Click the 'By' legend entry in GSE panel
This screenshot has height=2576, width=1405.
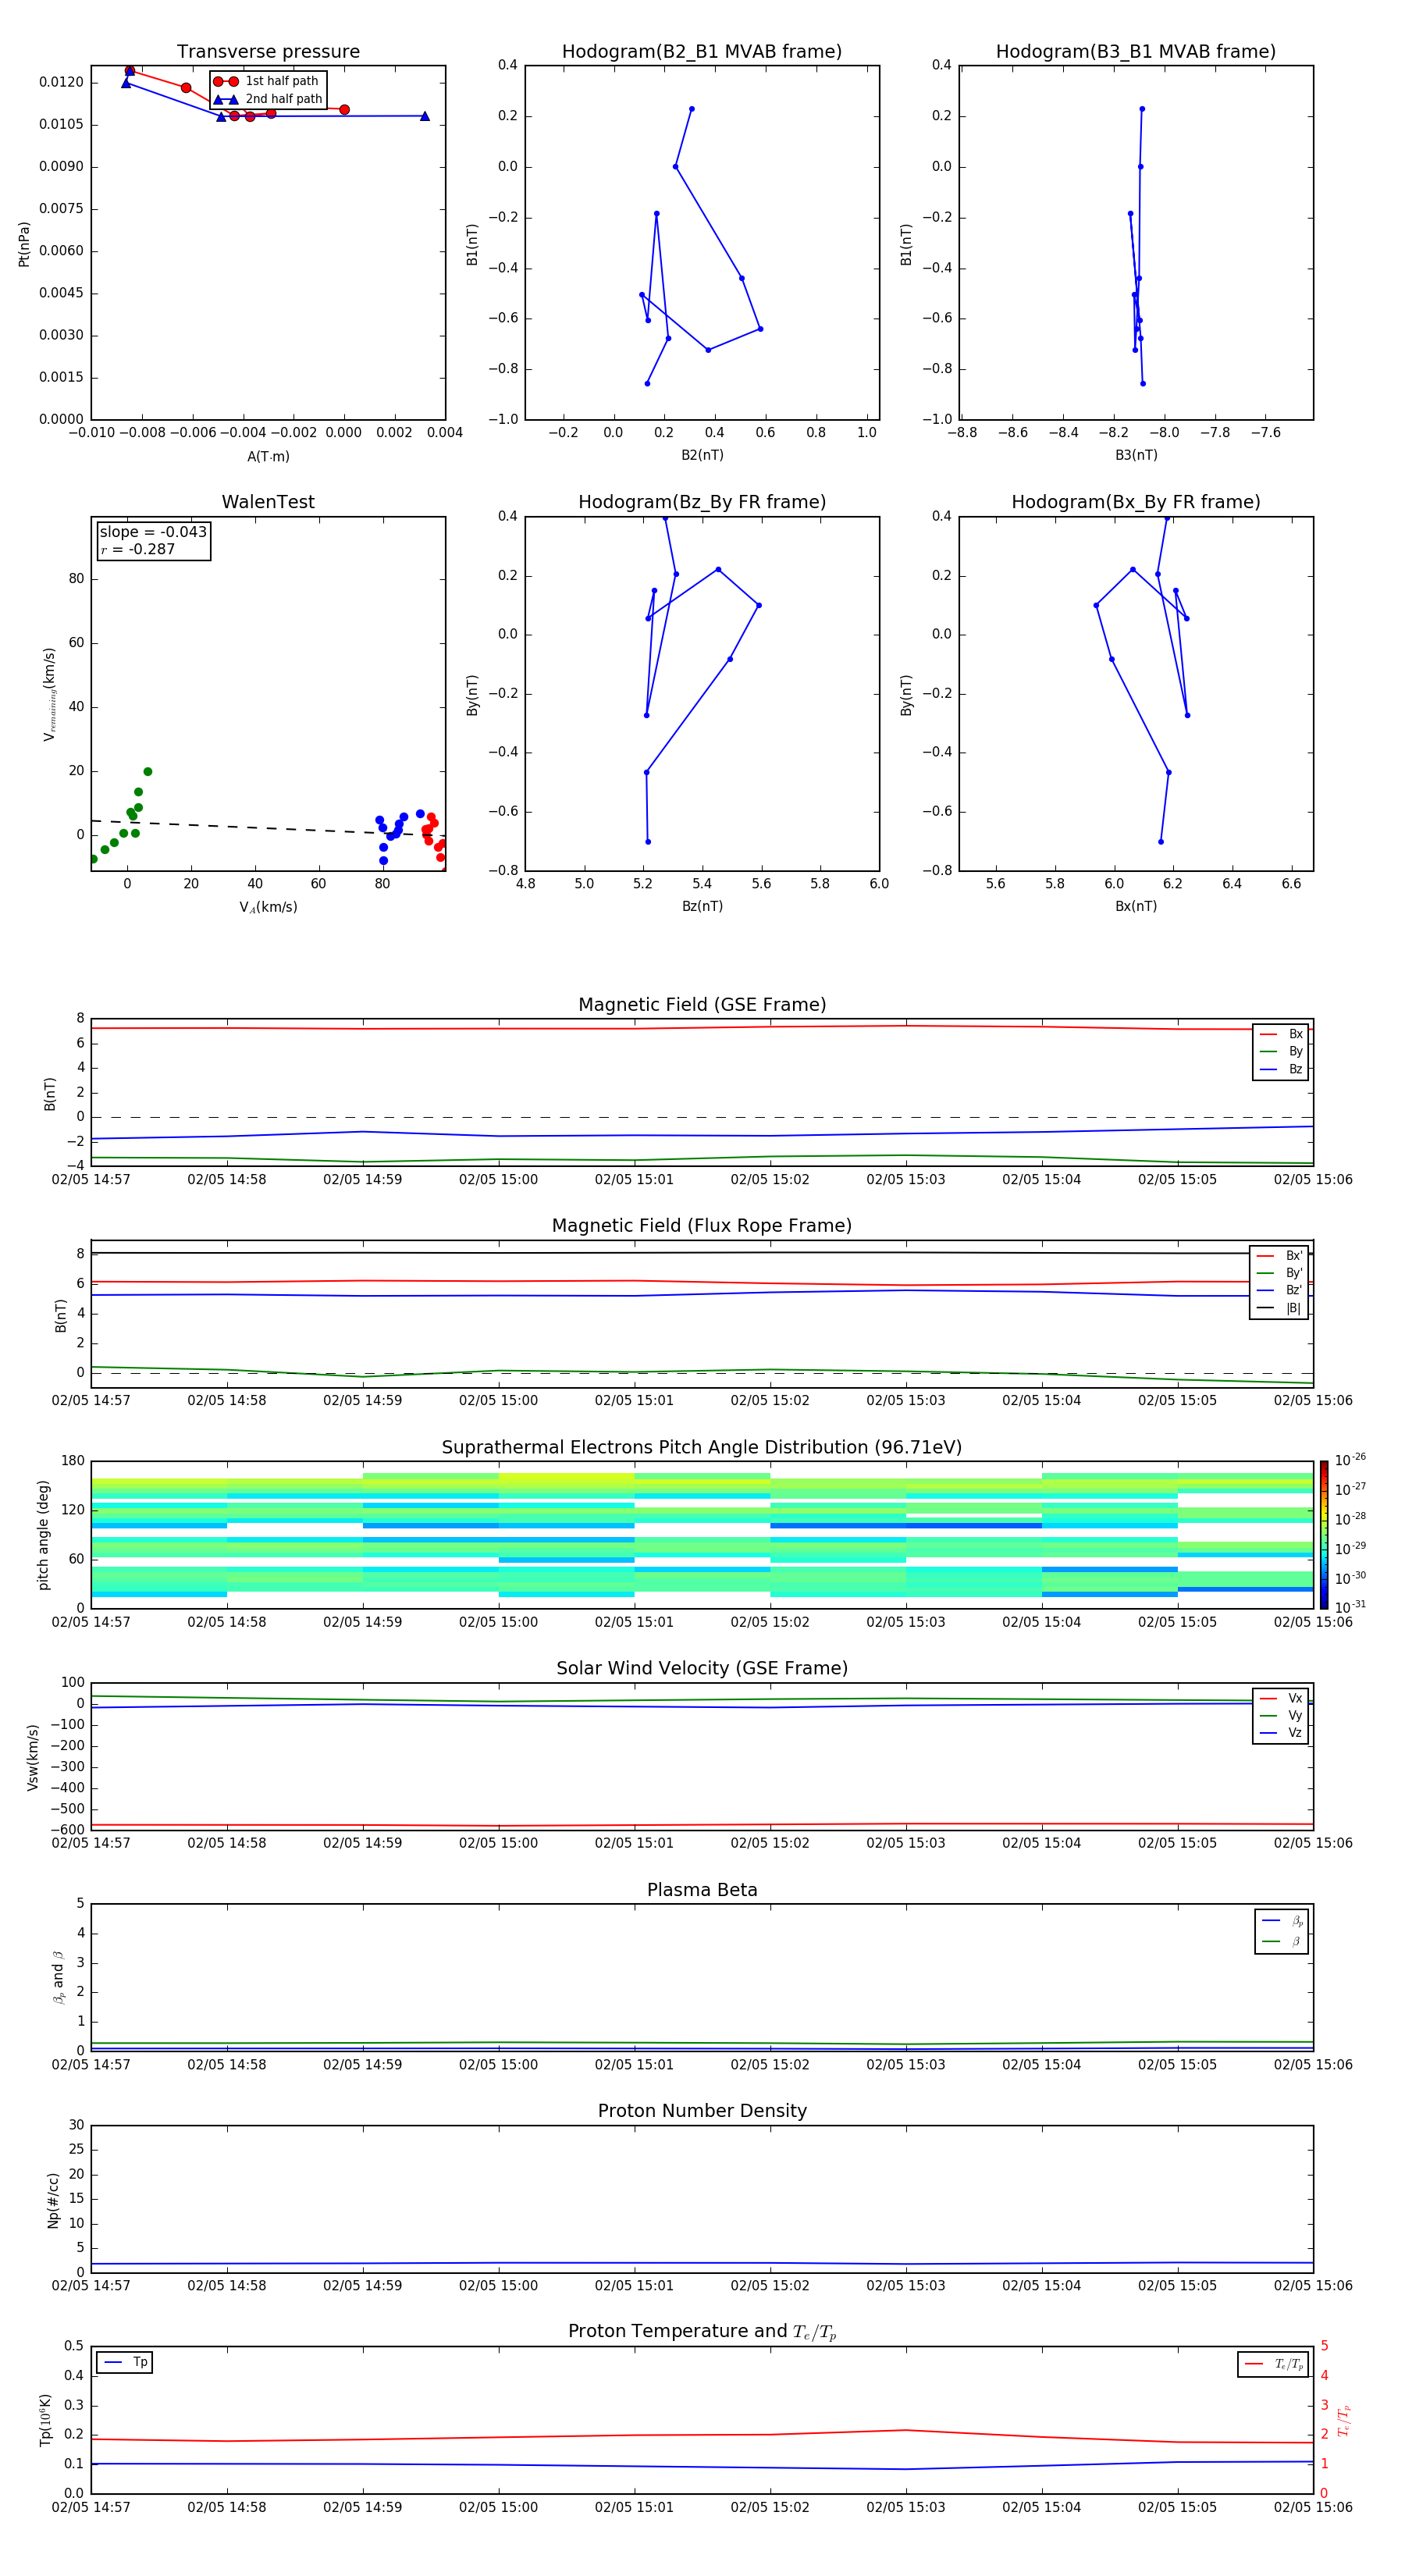pos(1281,1051)
